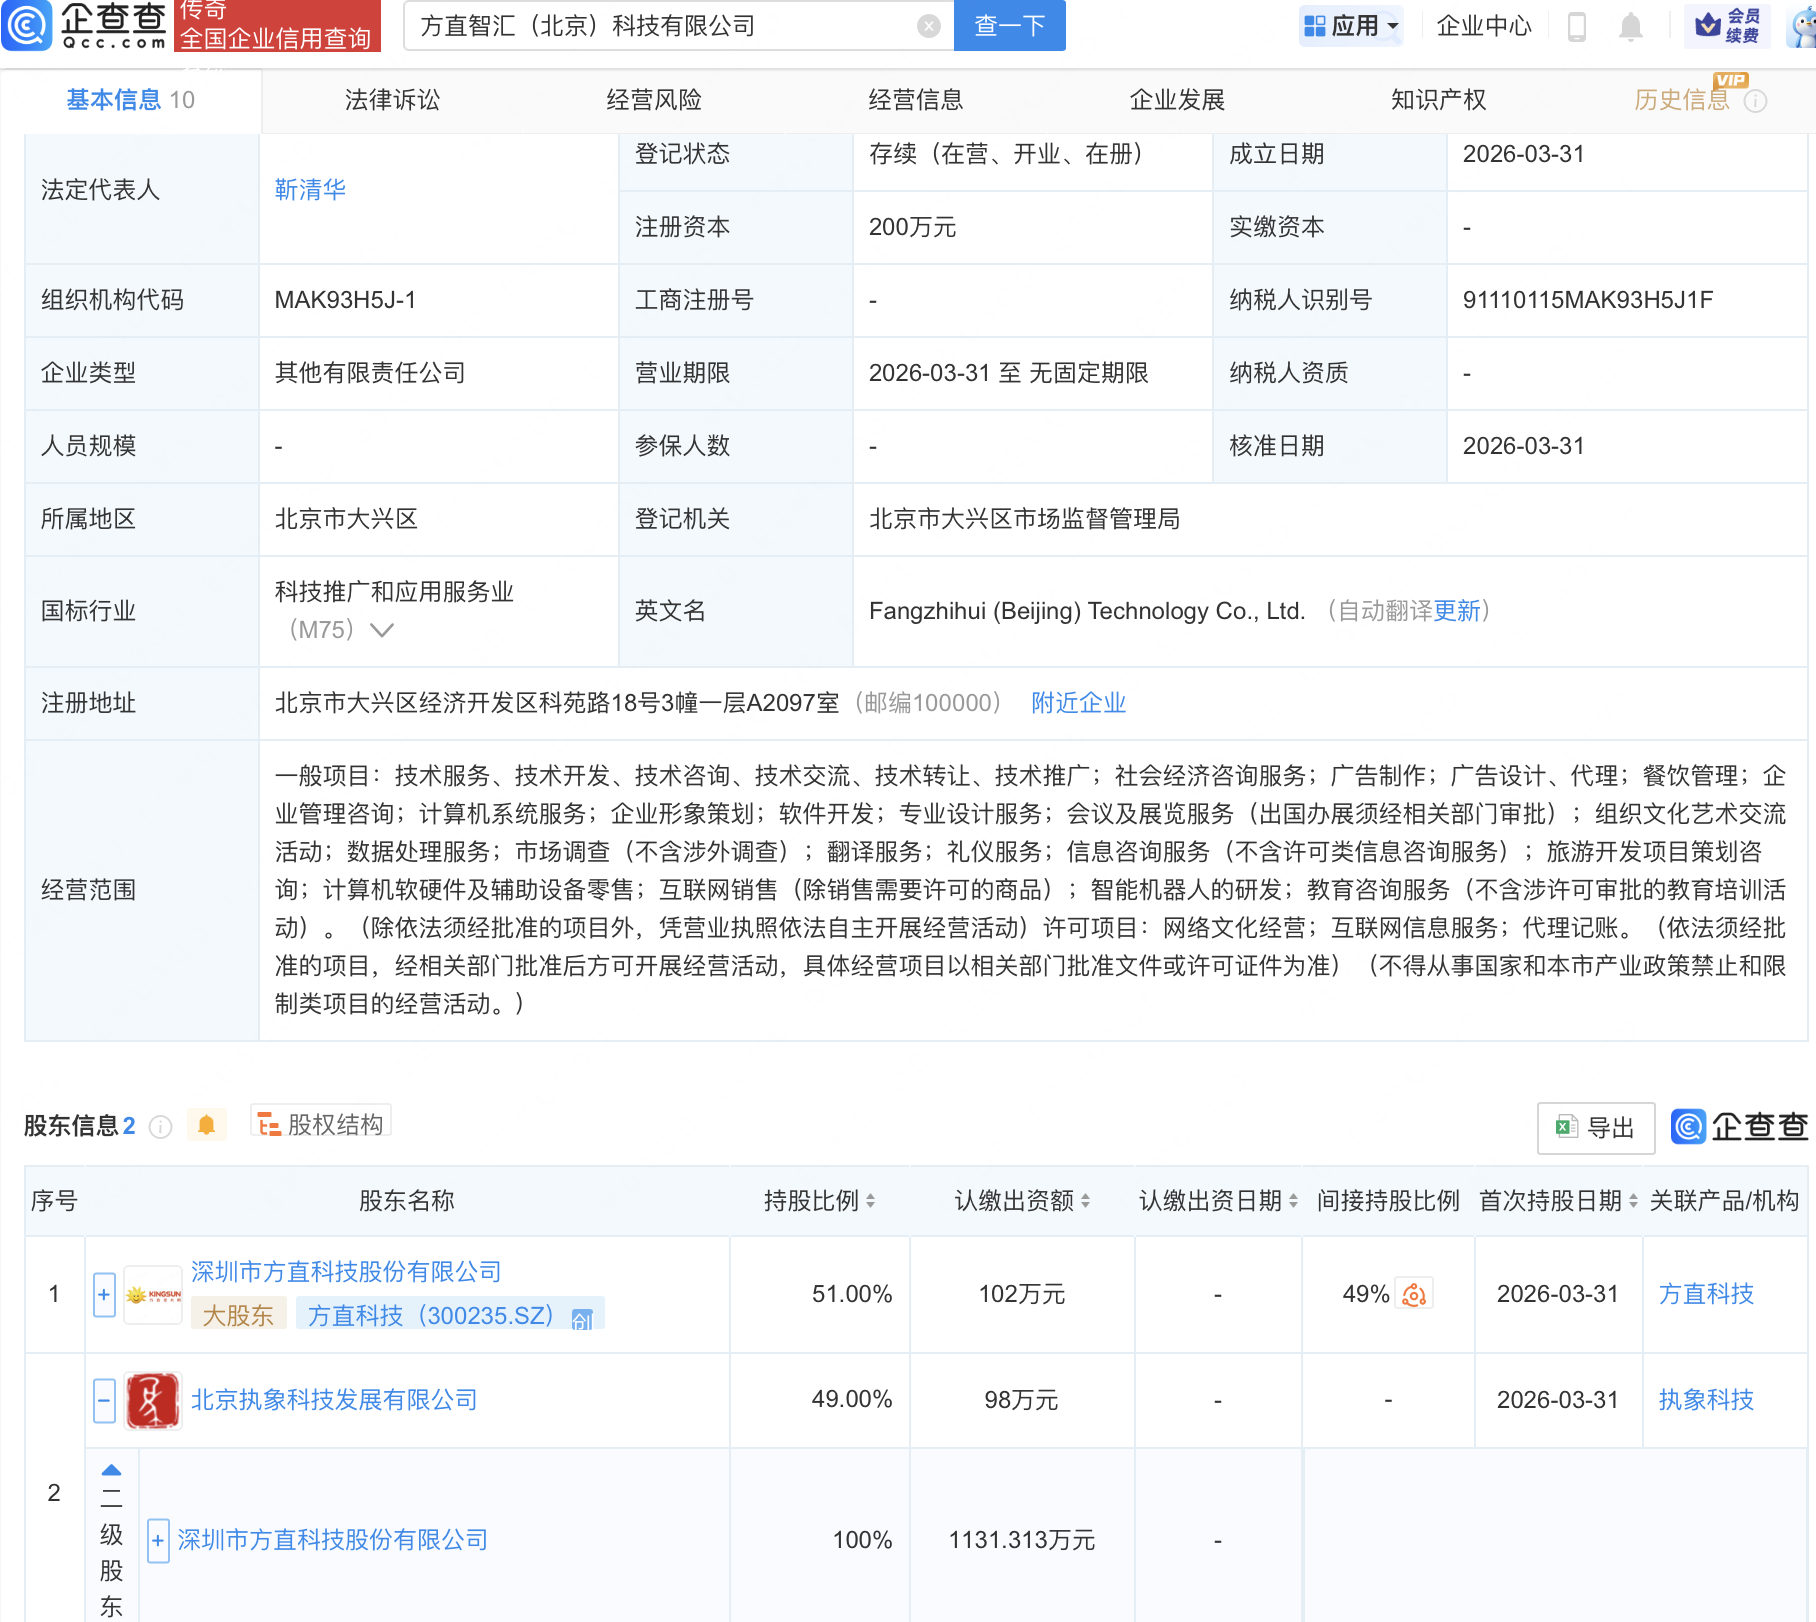Click the notification bell icon in top bar

tap(1630, 27)
